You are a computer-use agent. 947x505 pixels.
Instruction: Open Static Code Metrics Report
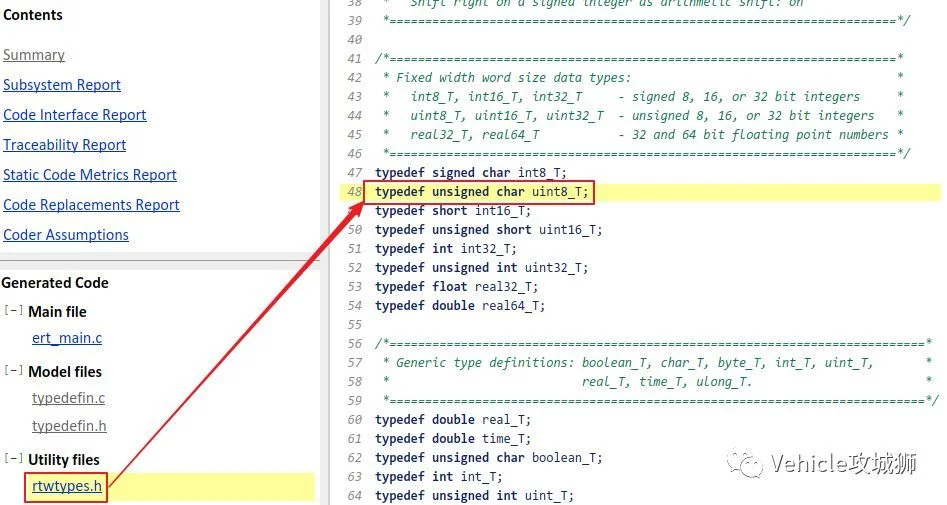(90, 175)
